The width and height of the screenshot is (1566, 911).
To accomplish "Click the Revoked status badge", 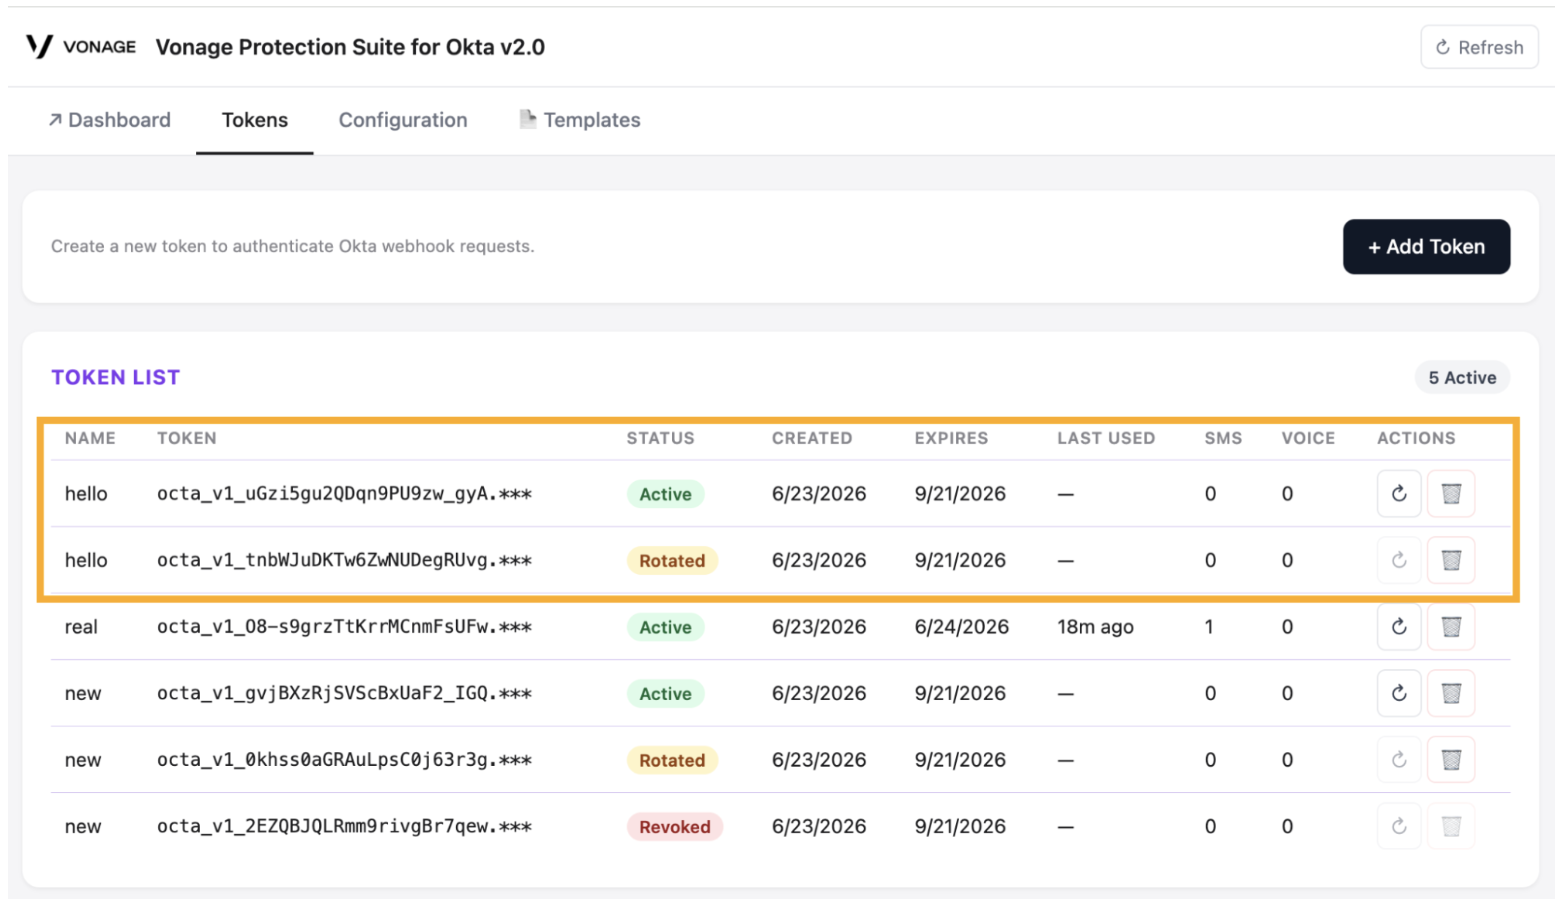I will point(674,827).
